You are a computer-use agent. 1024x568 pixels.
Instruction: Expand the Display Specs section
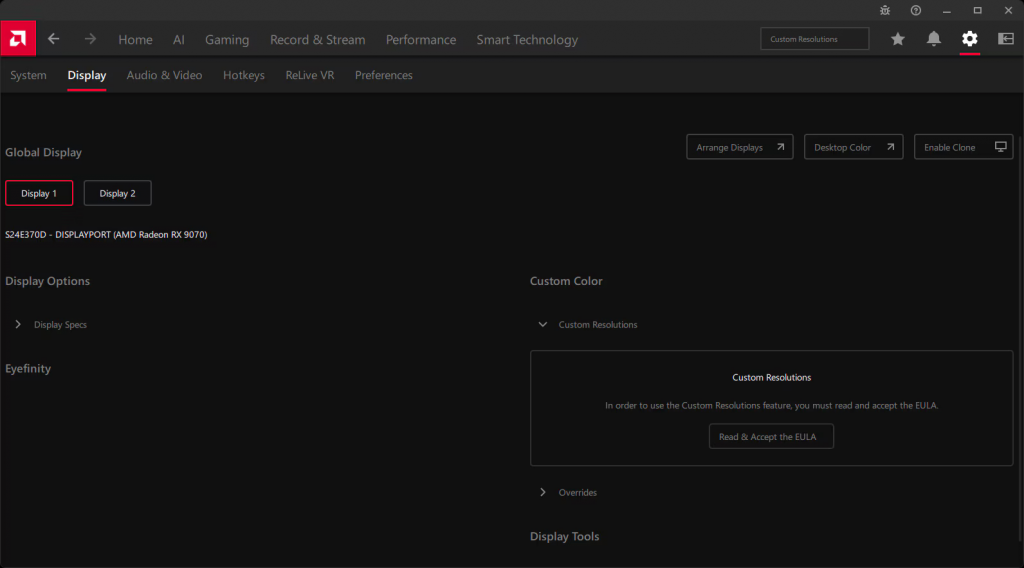[x=19, y=325]
